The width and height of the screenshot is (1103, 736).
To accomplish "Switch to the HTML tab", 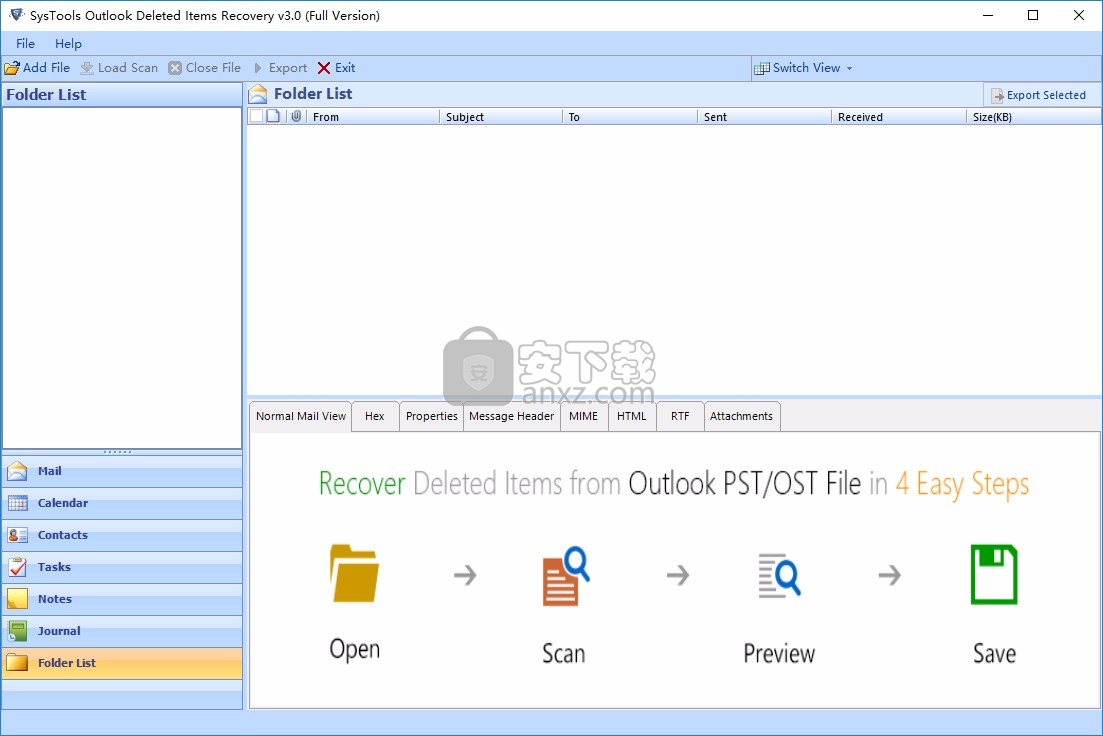I will pyautogui.click(x=632, y=416).
